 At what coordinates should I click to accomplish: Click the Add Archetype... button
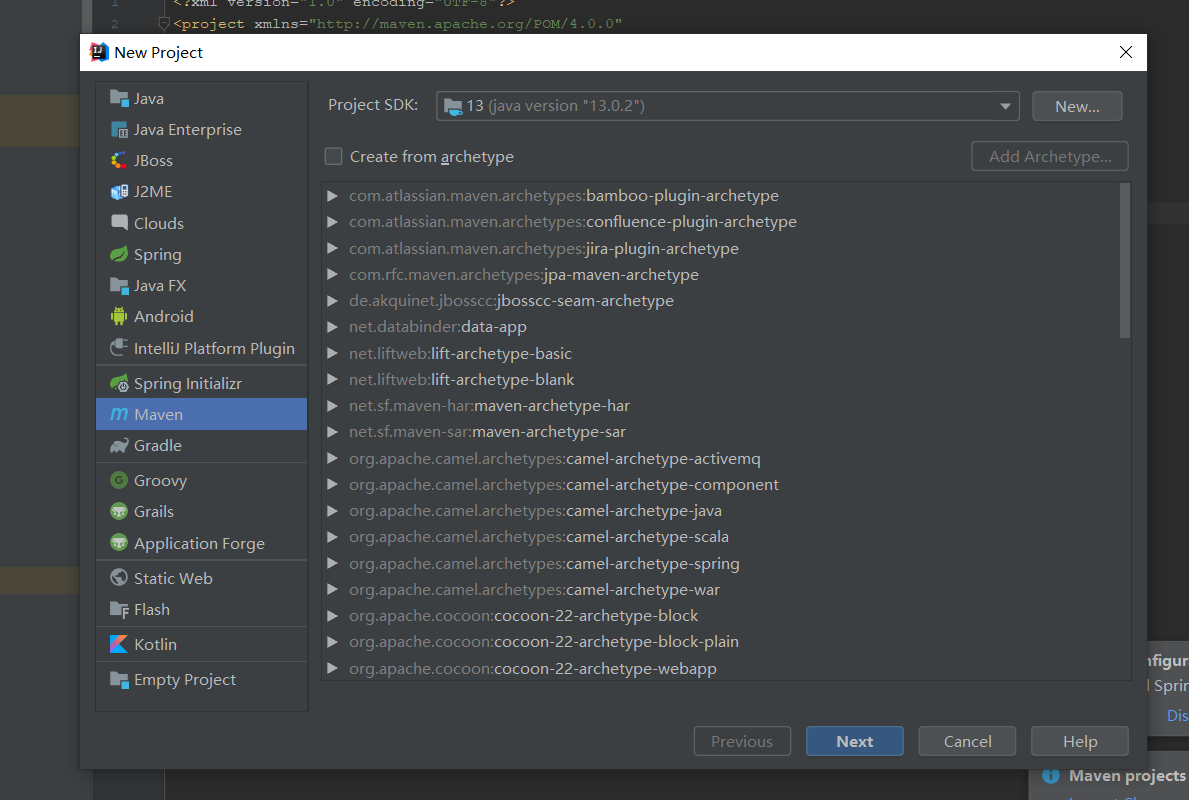coord(1049,156)
